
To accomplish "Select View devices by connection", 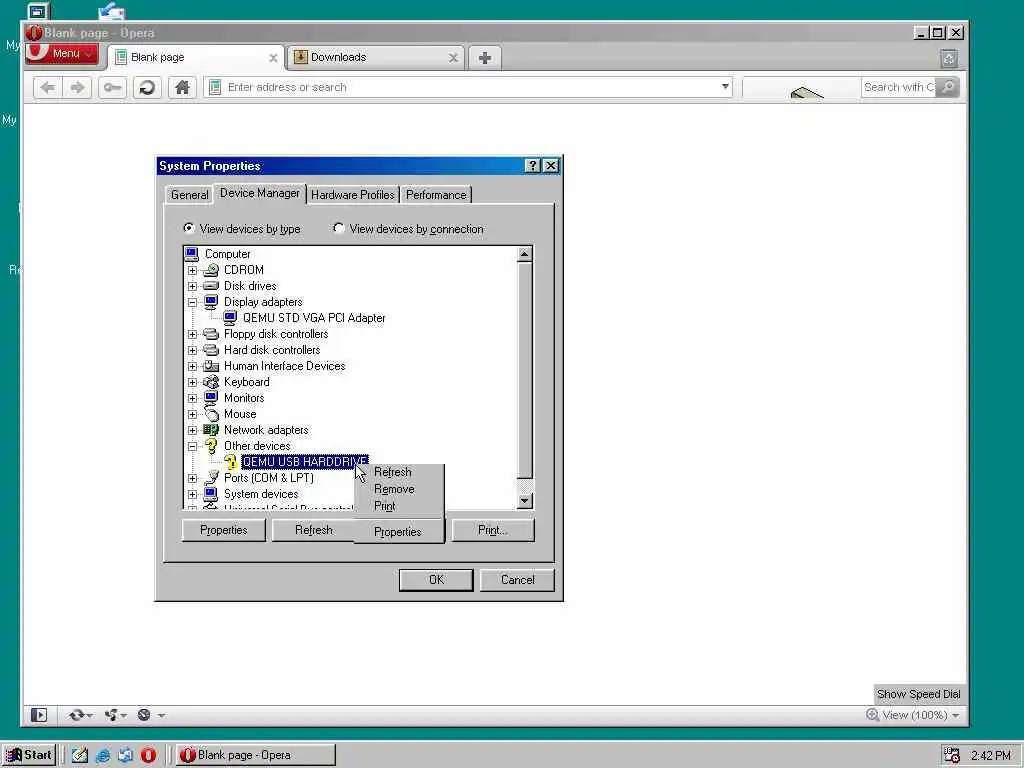I will (x=408, y=229).
